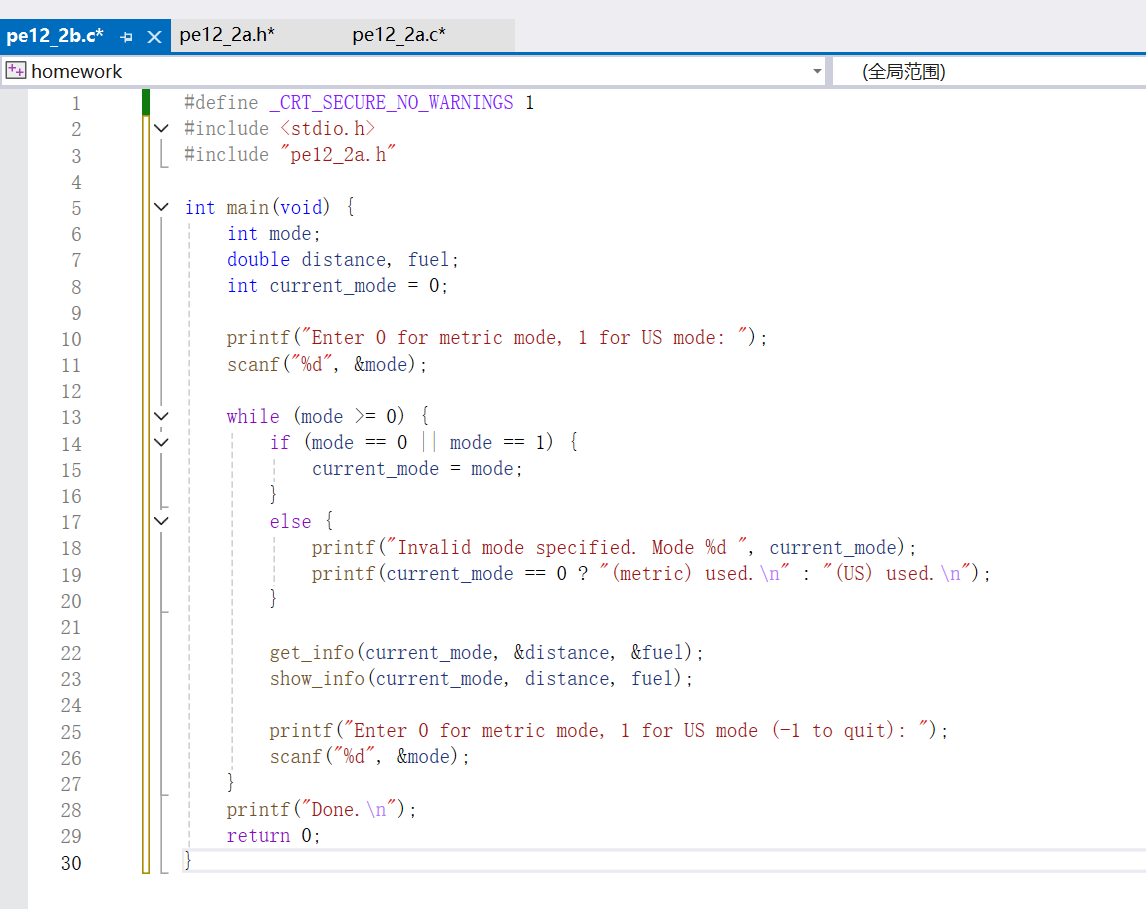Click the while keyword on line 13
This screenshot has height=909, width=1146.
pyautogui.click(x=253, y=417)
